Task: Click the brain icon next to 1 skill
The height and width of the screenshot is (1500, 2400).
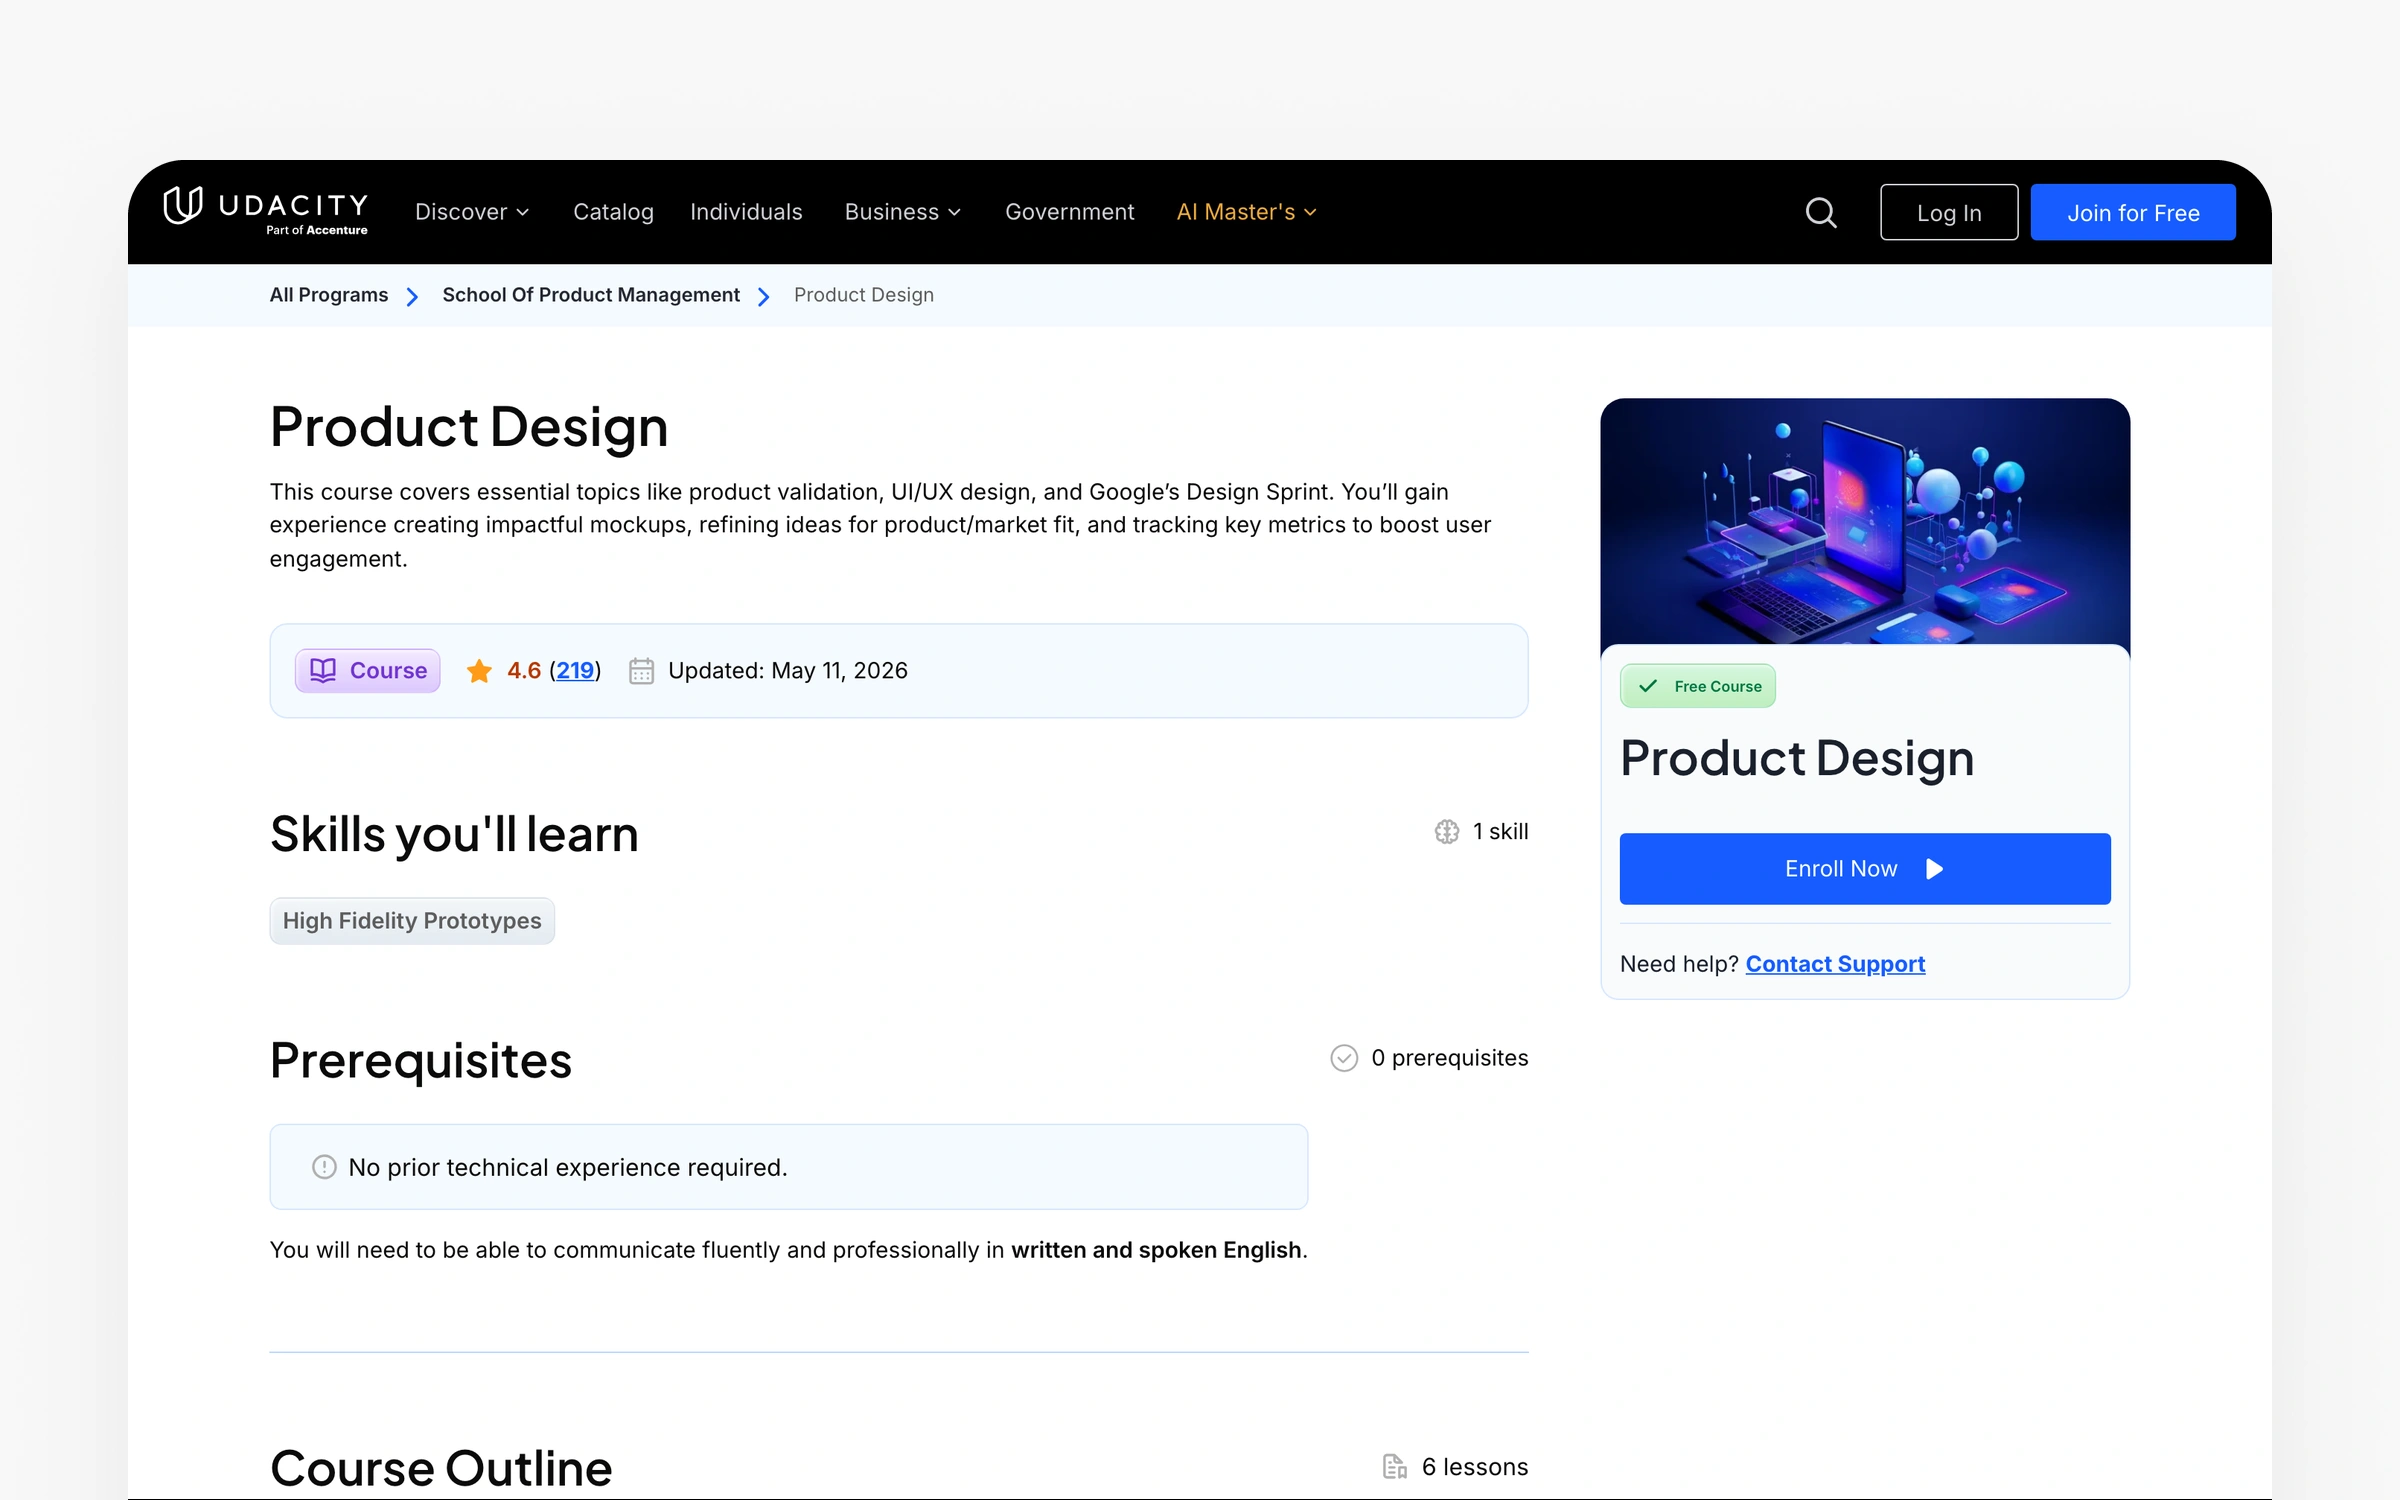Action: pos(1447,831)
